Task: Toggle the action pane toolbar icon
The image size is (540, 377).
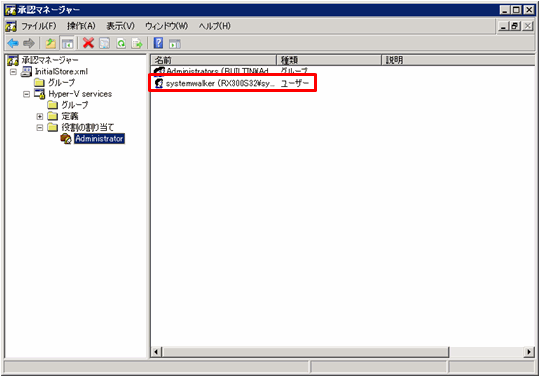Action: pyautogui.click(x=175, y=43)
